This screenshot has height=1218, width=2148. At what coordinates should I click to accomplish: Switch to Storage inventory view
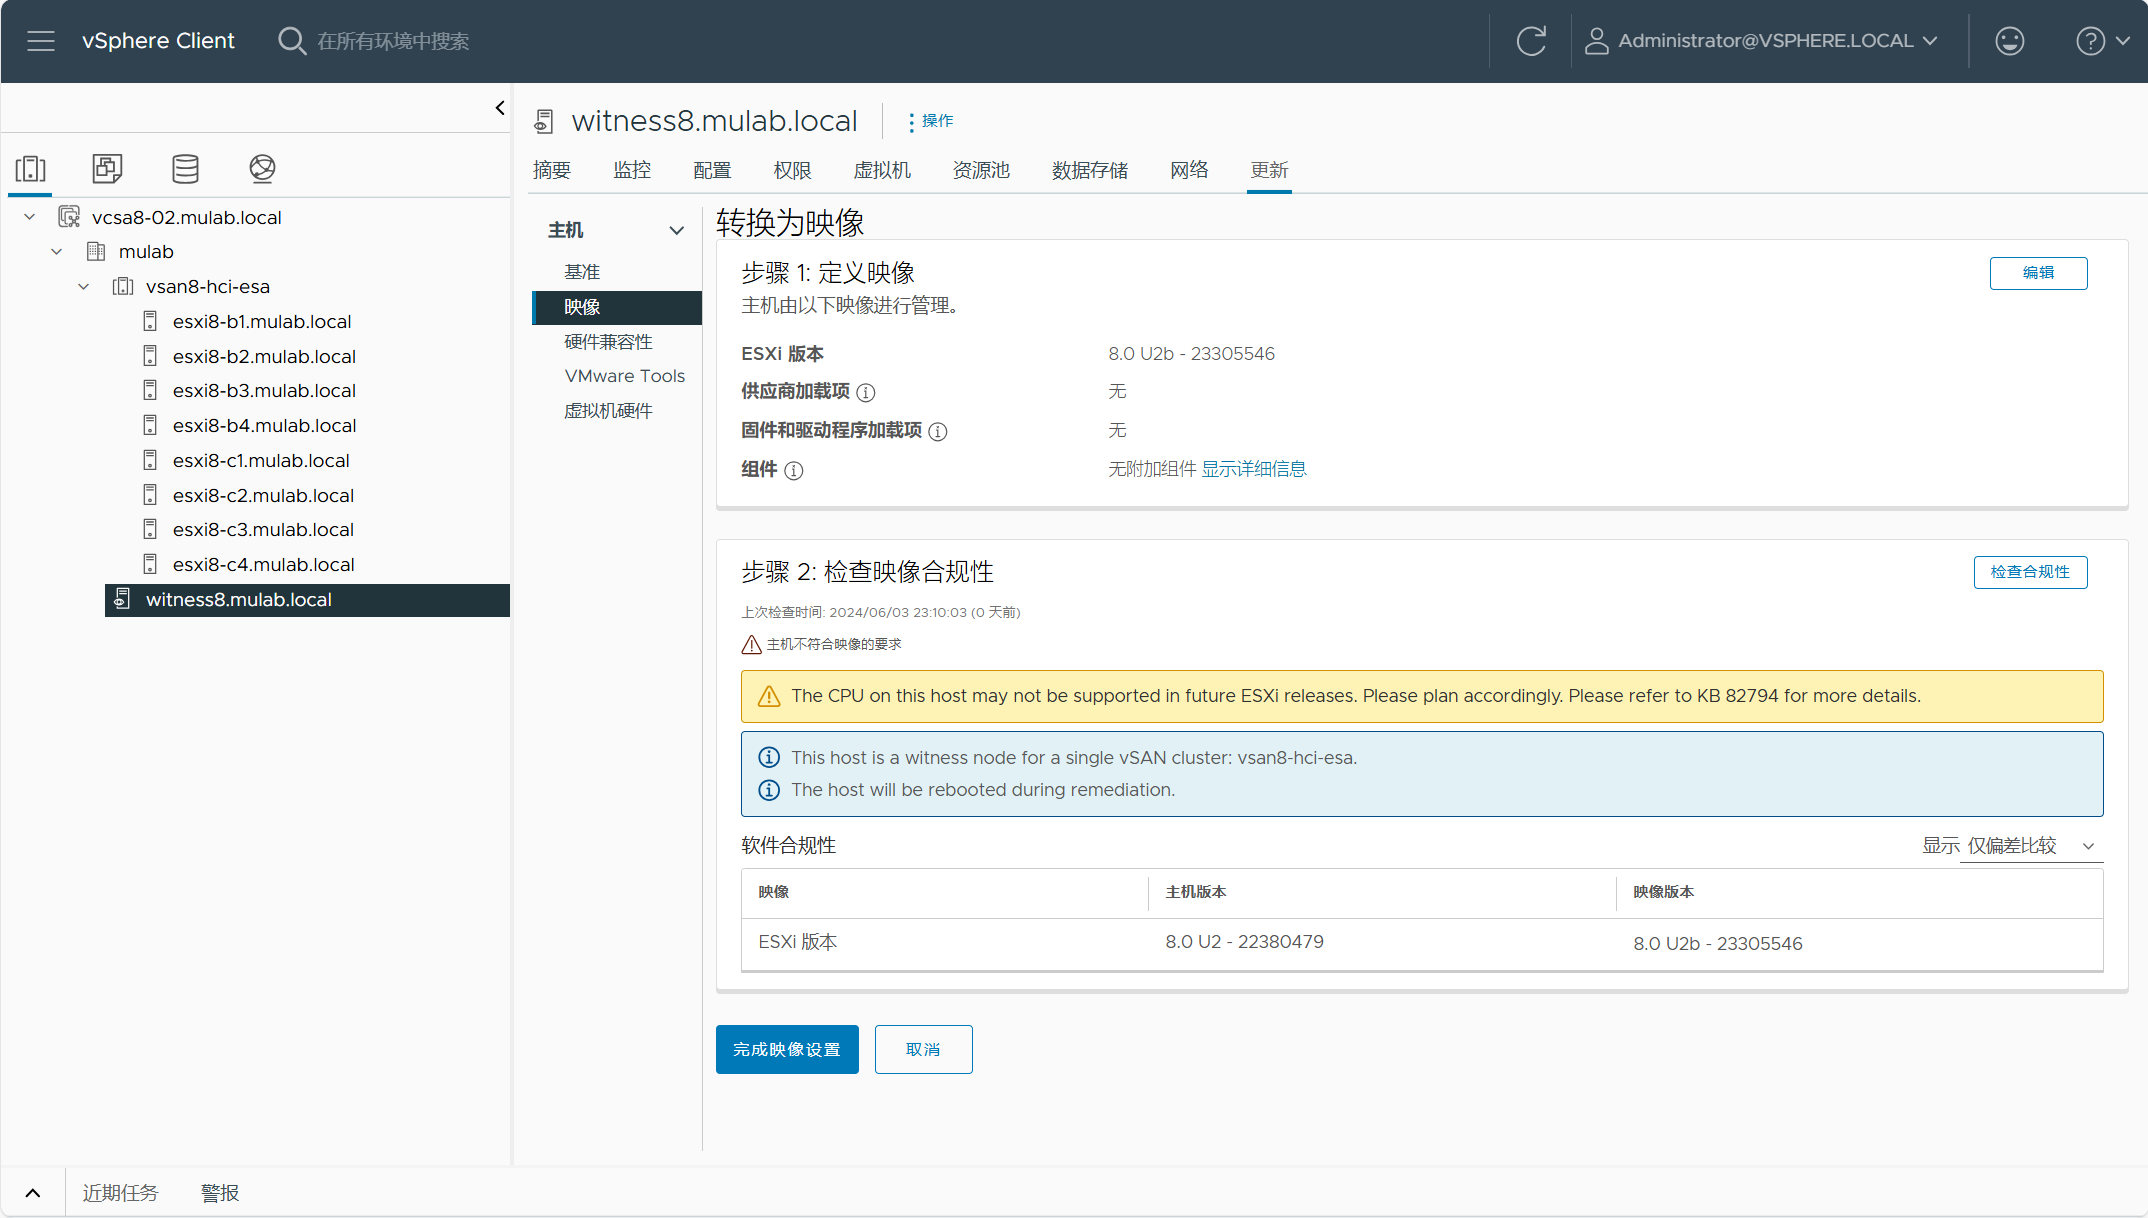tap(185, 168)
